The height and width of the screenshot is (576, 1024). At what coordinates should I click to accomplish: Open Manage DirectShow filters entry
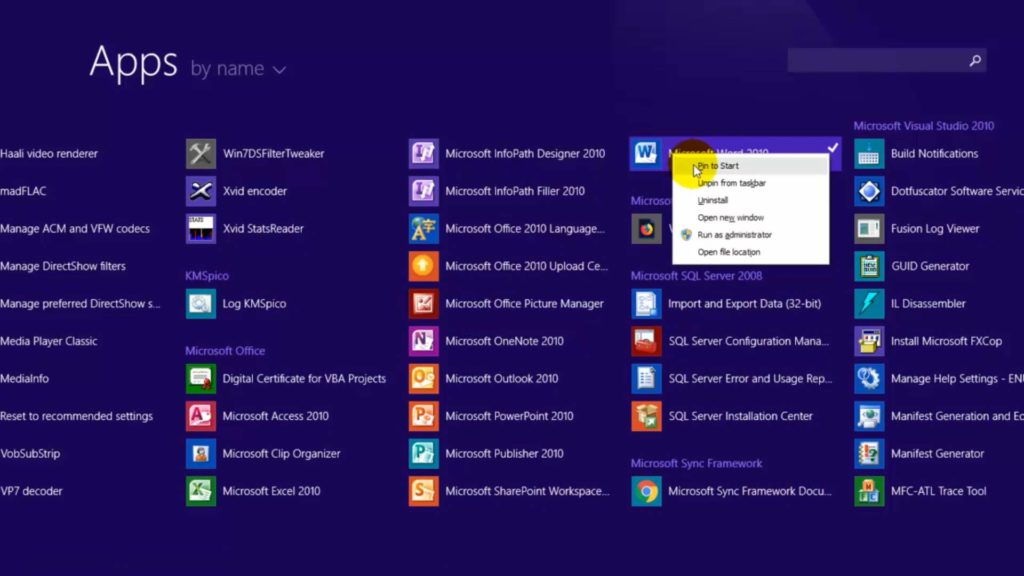(63, 266)
